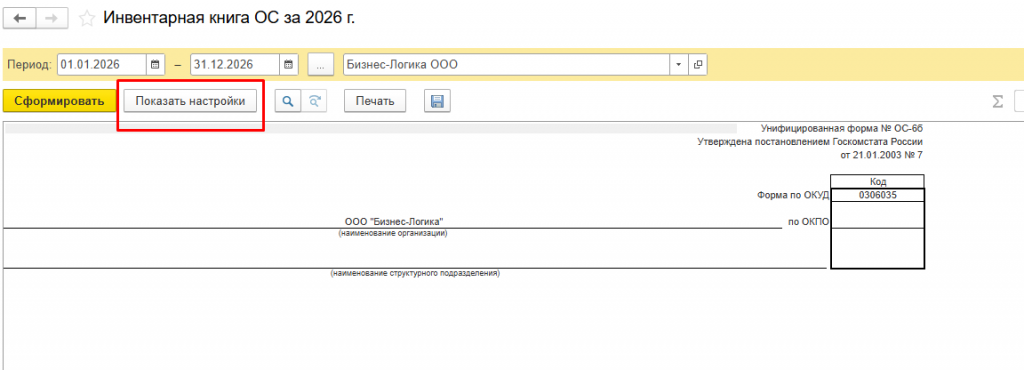Edit the period start date field

(102, 65)
